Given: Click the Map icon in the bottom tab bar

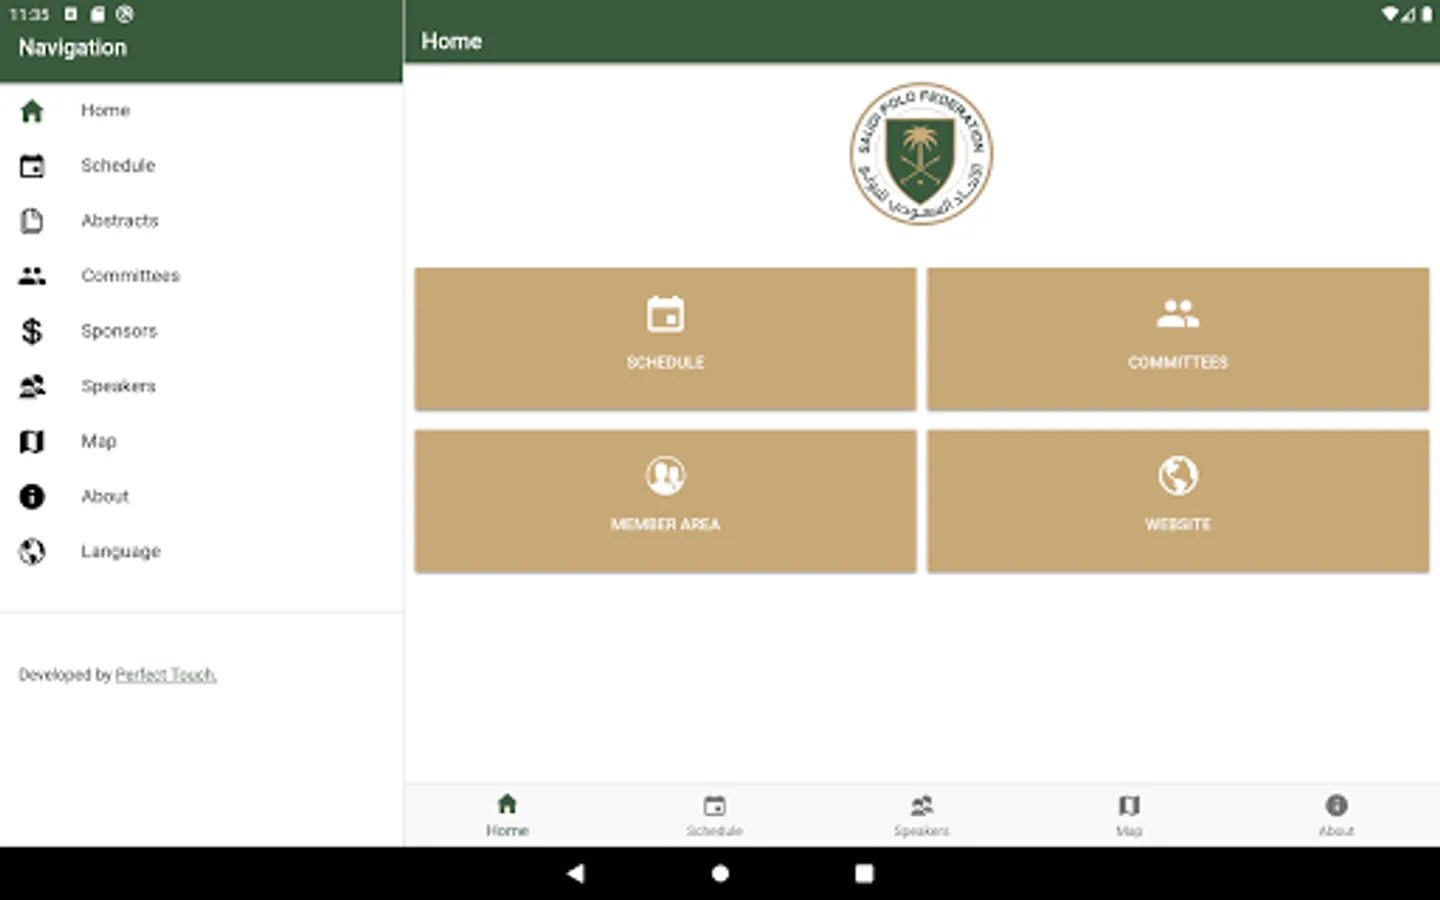Looking at the screenshot, I should tap(1129, 806).
